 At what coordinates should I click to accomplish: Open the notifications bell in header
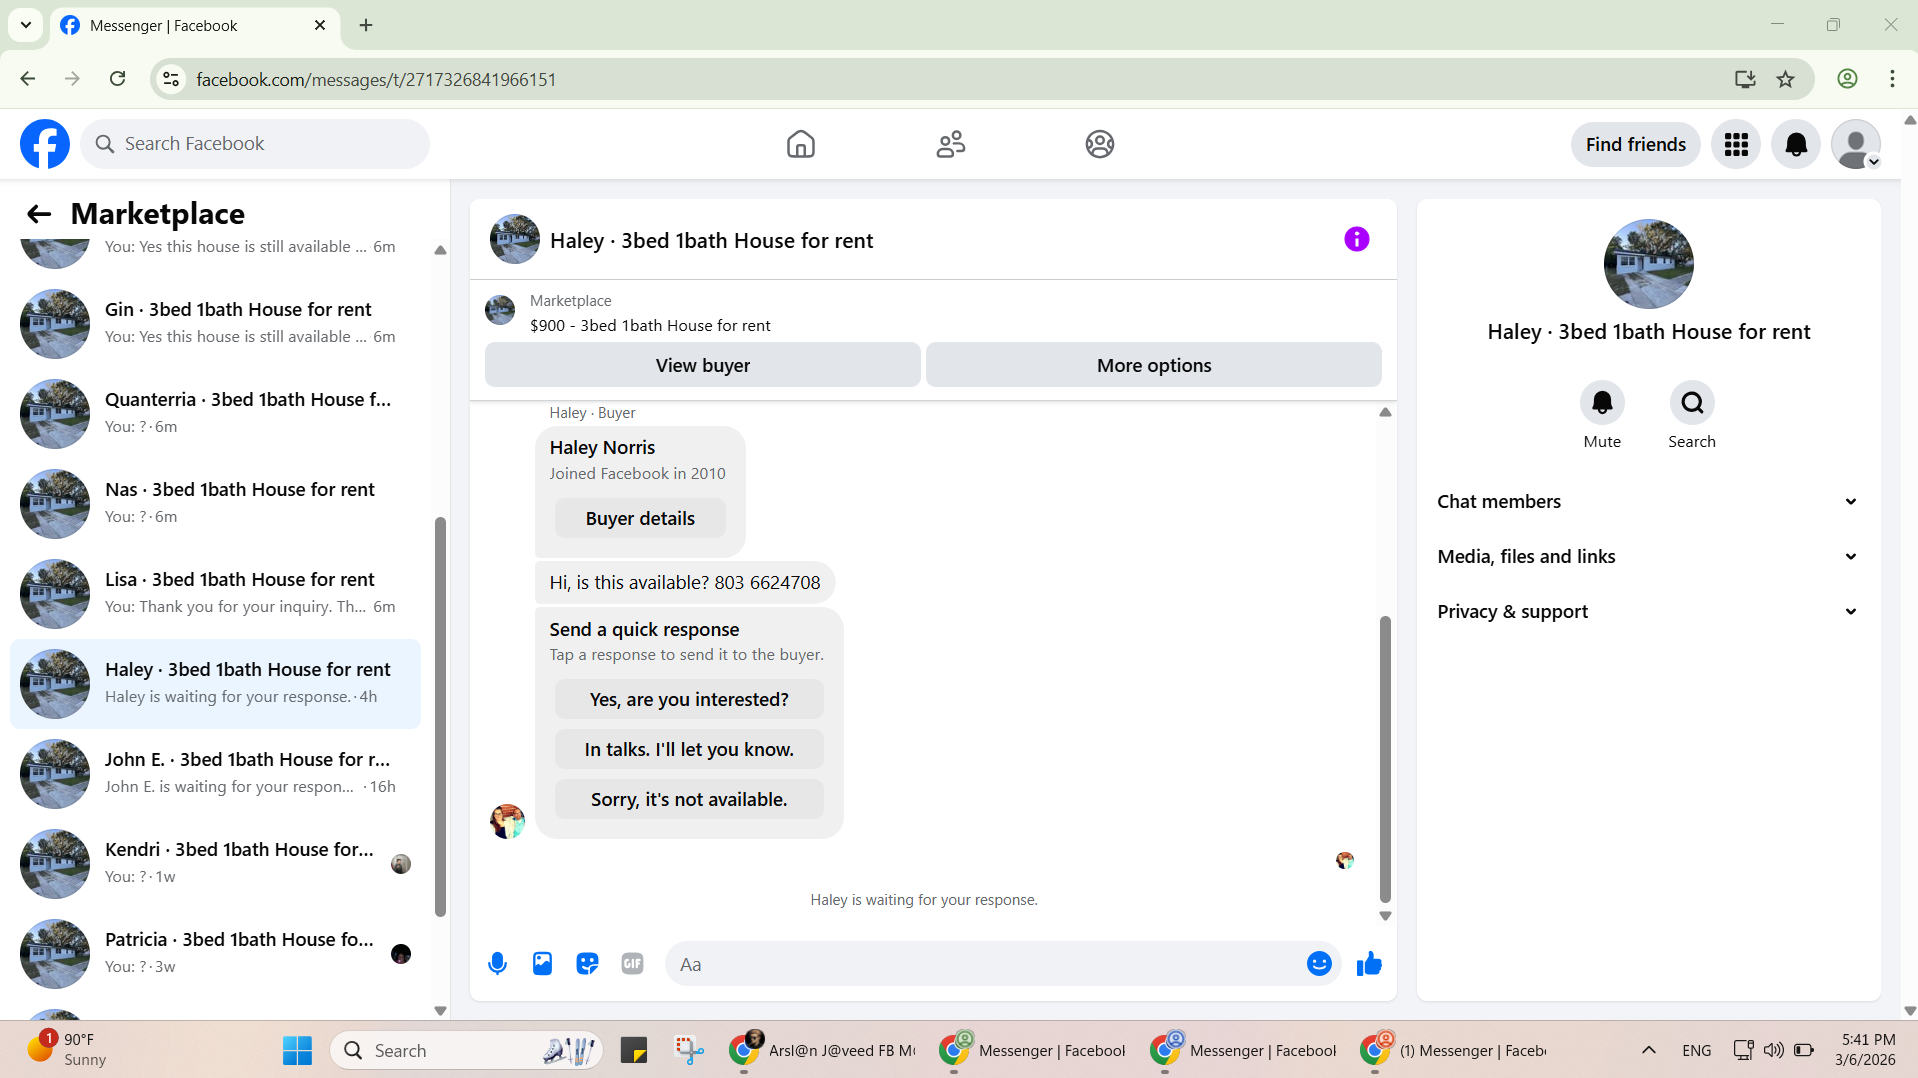[1796, 144]
